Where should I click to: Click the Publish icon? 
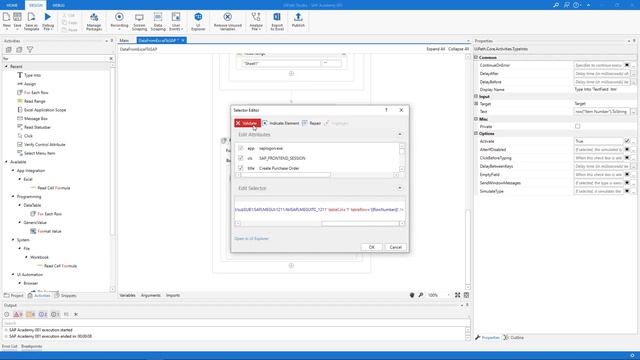coord(298,17)
